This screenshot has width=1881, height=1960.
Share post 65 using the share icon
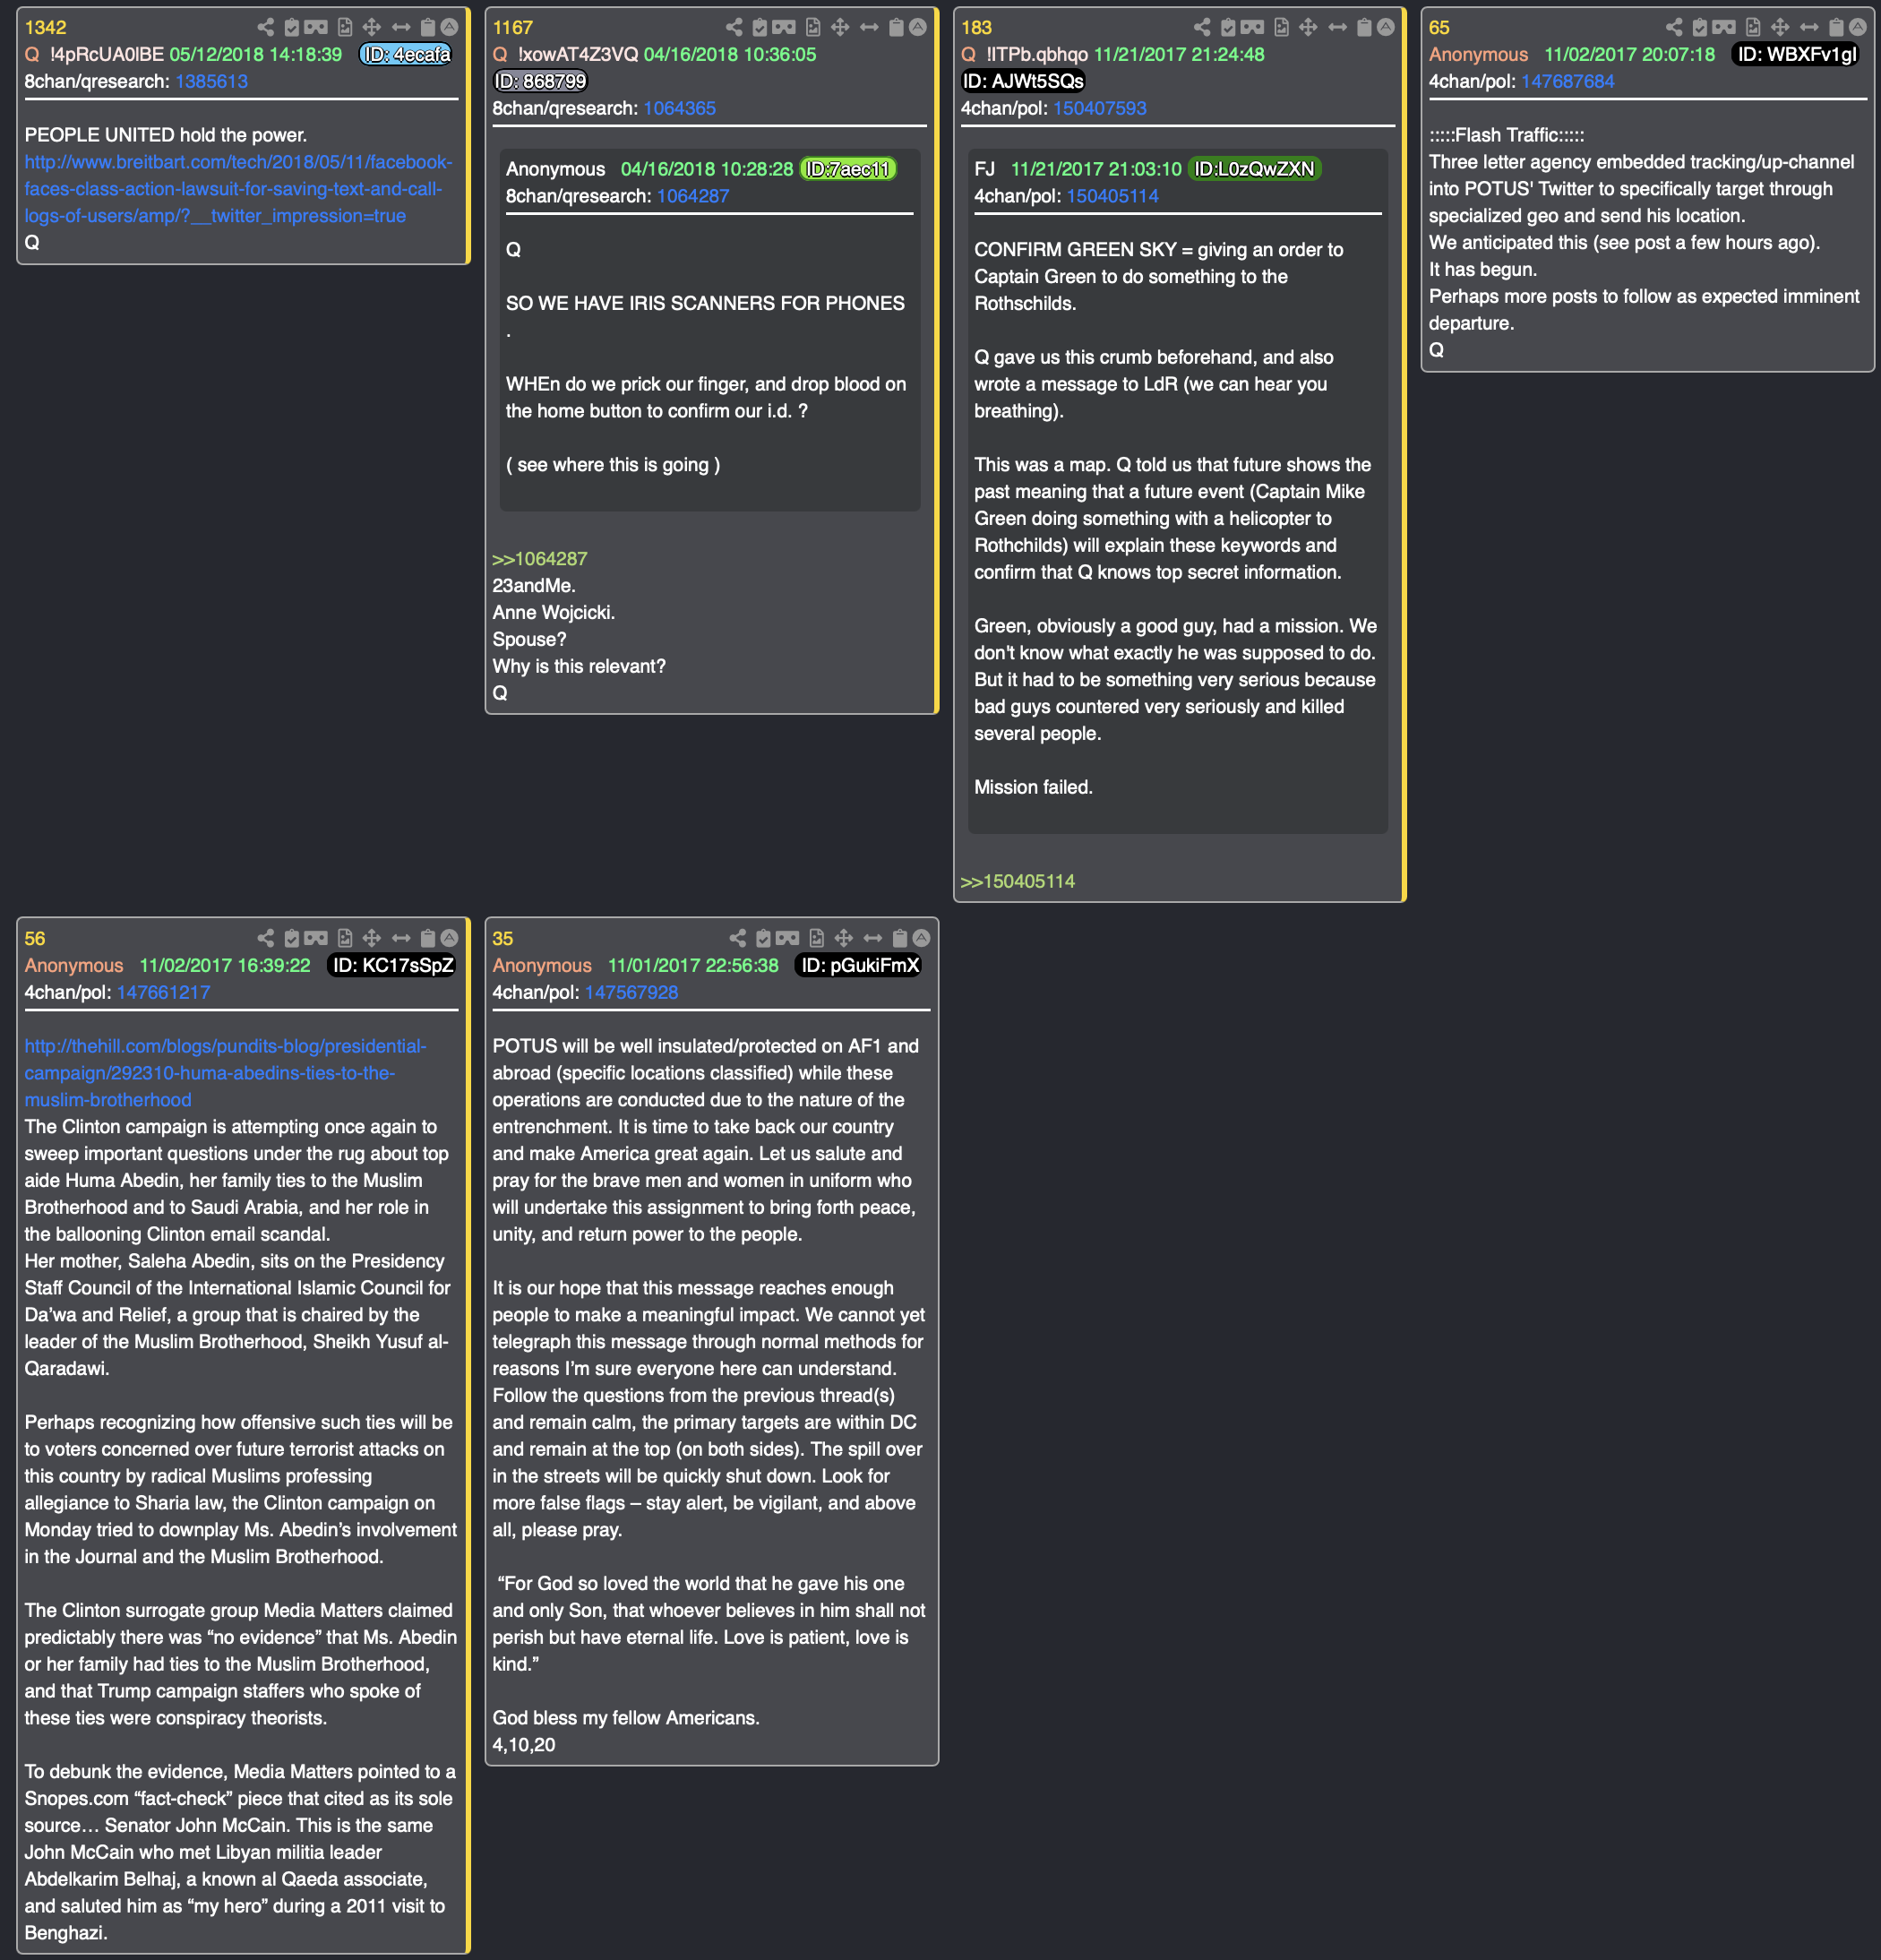coord(1674,27)
